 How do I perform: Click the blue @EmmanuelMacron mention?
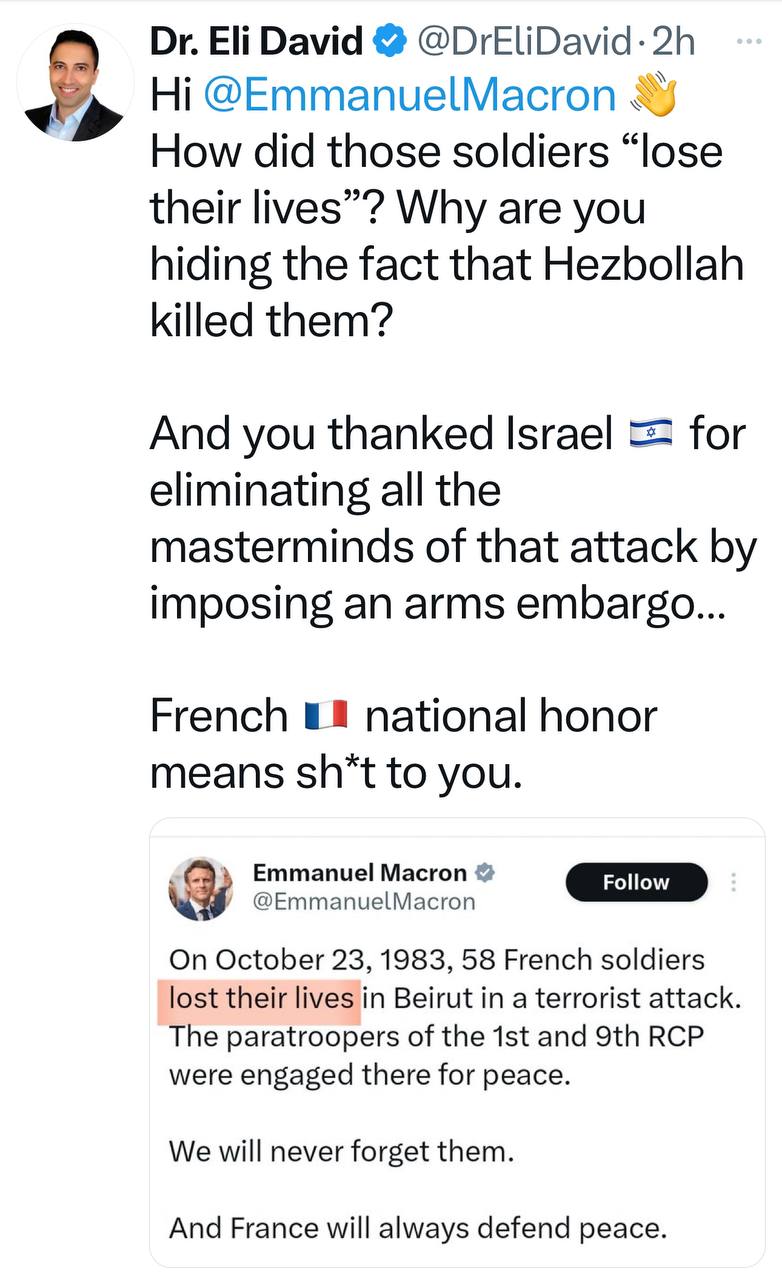pyautogui.click(x=410, y=95)
